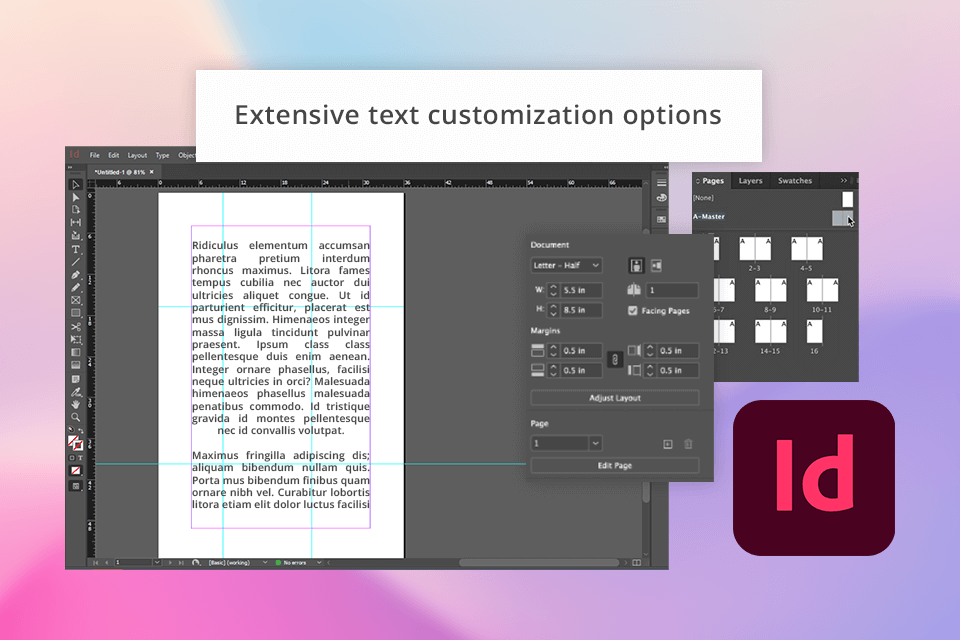The image size is (960, 640).
Task: Click the Stroke color swatch in toolbox
Action: click(78, 446)
